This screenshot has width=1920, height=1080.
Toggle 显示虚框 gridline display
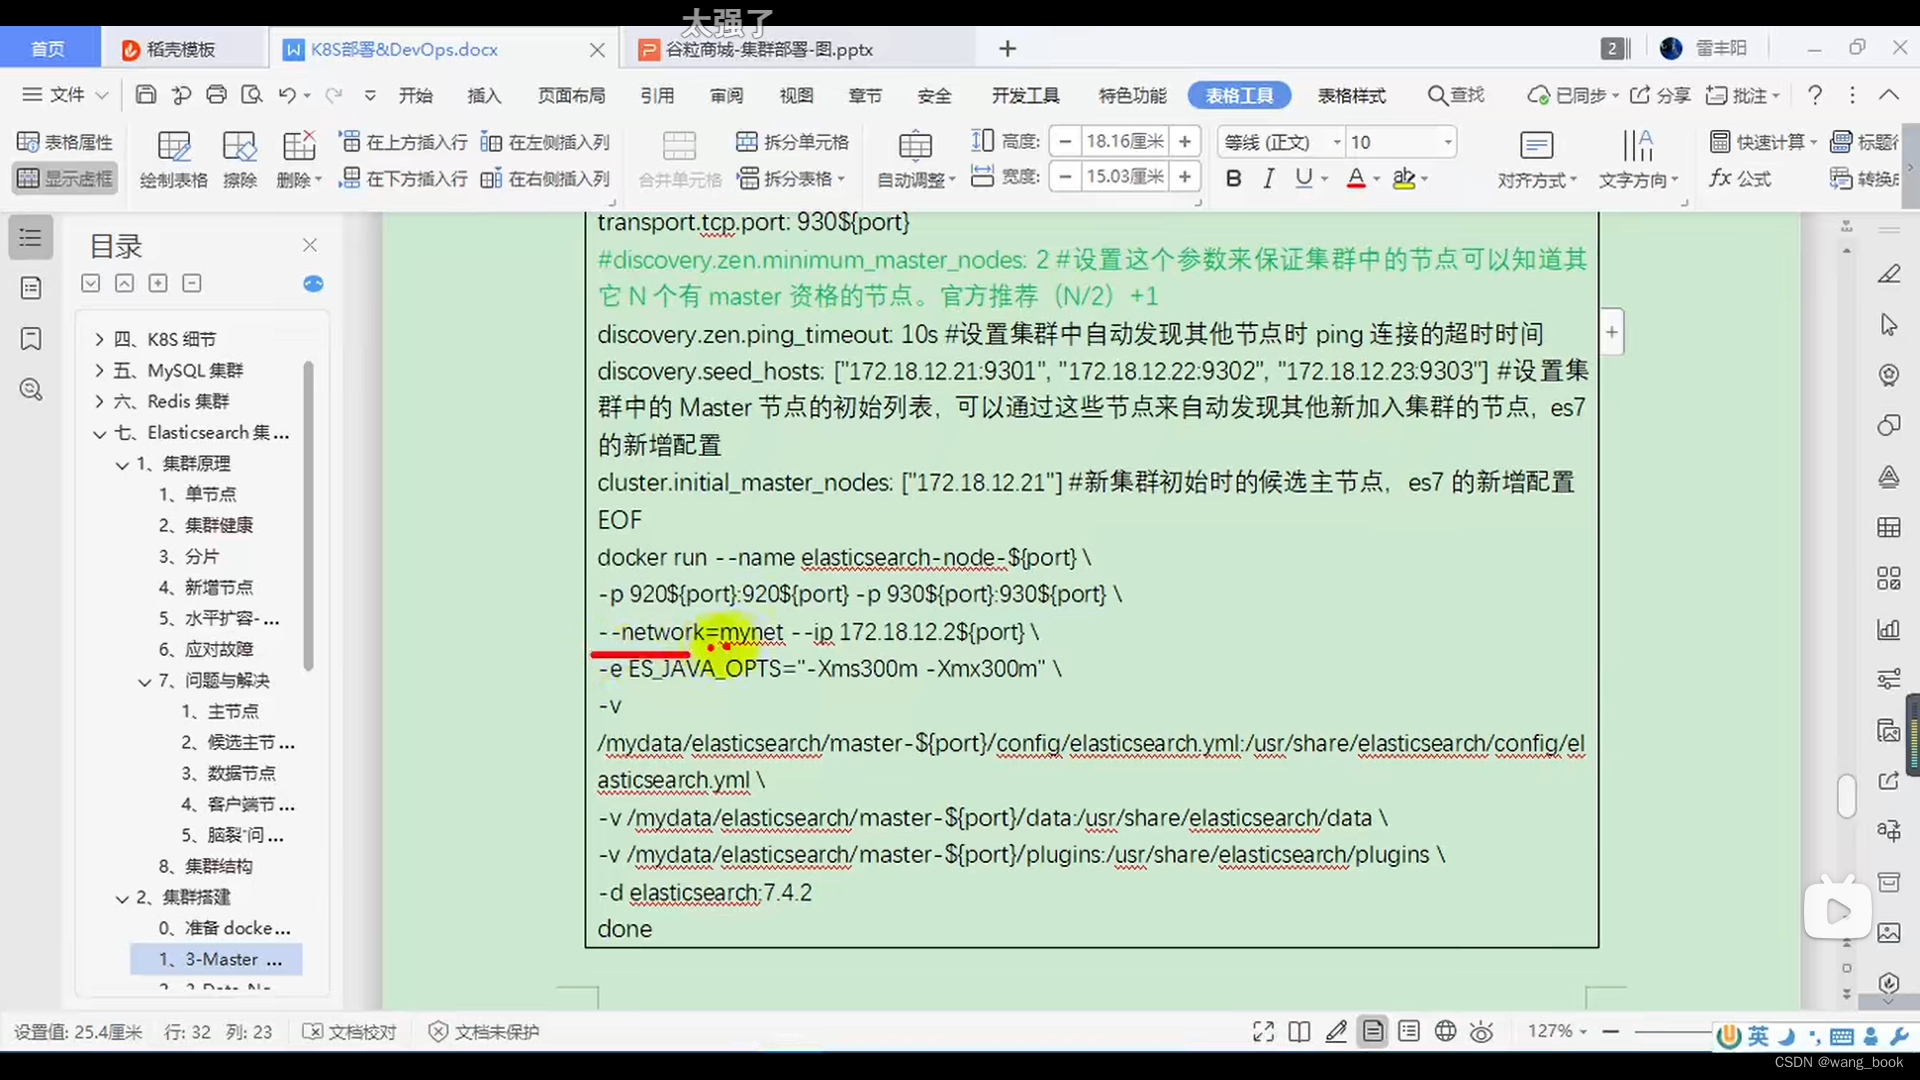pyautogui.click(x=63, y=179)
